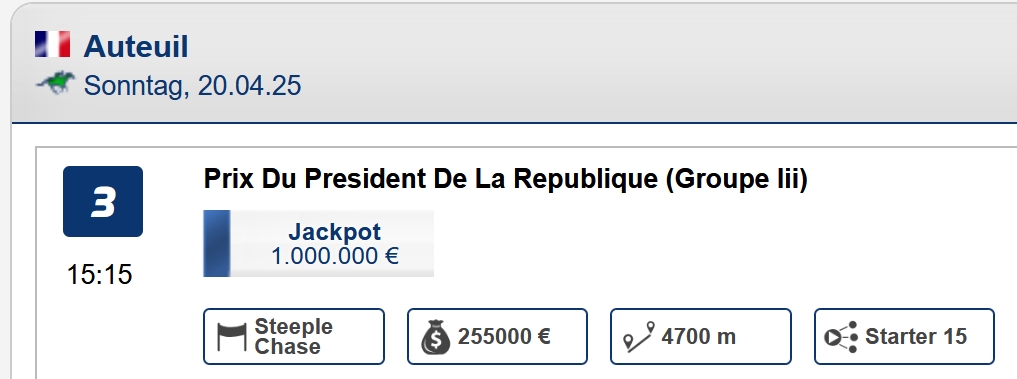Select the race number 3 badge
The width and height of the screenshot is (1017, 379).
[x=102, y=201]
